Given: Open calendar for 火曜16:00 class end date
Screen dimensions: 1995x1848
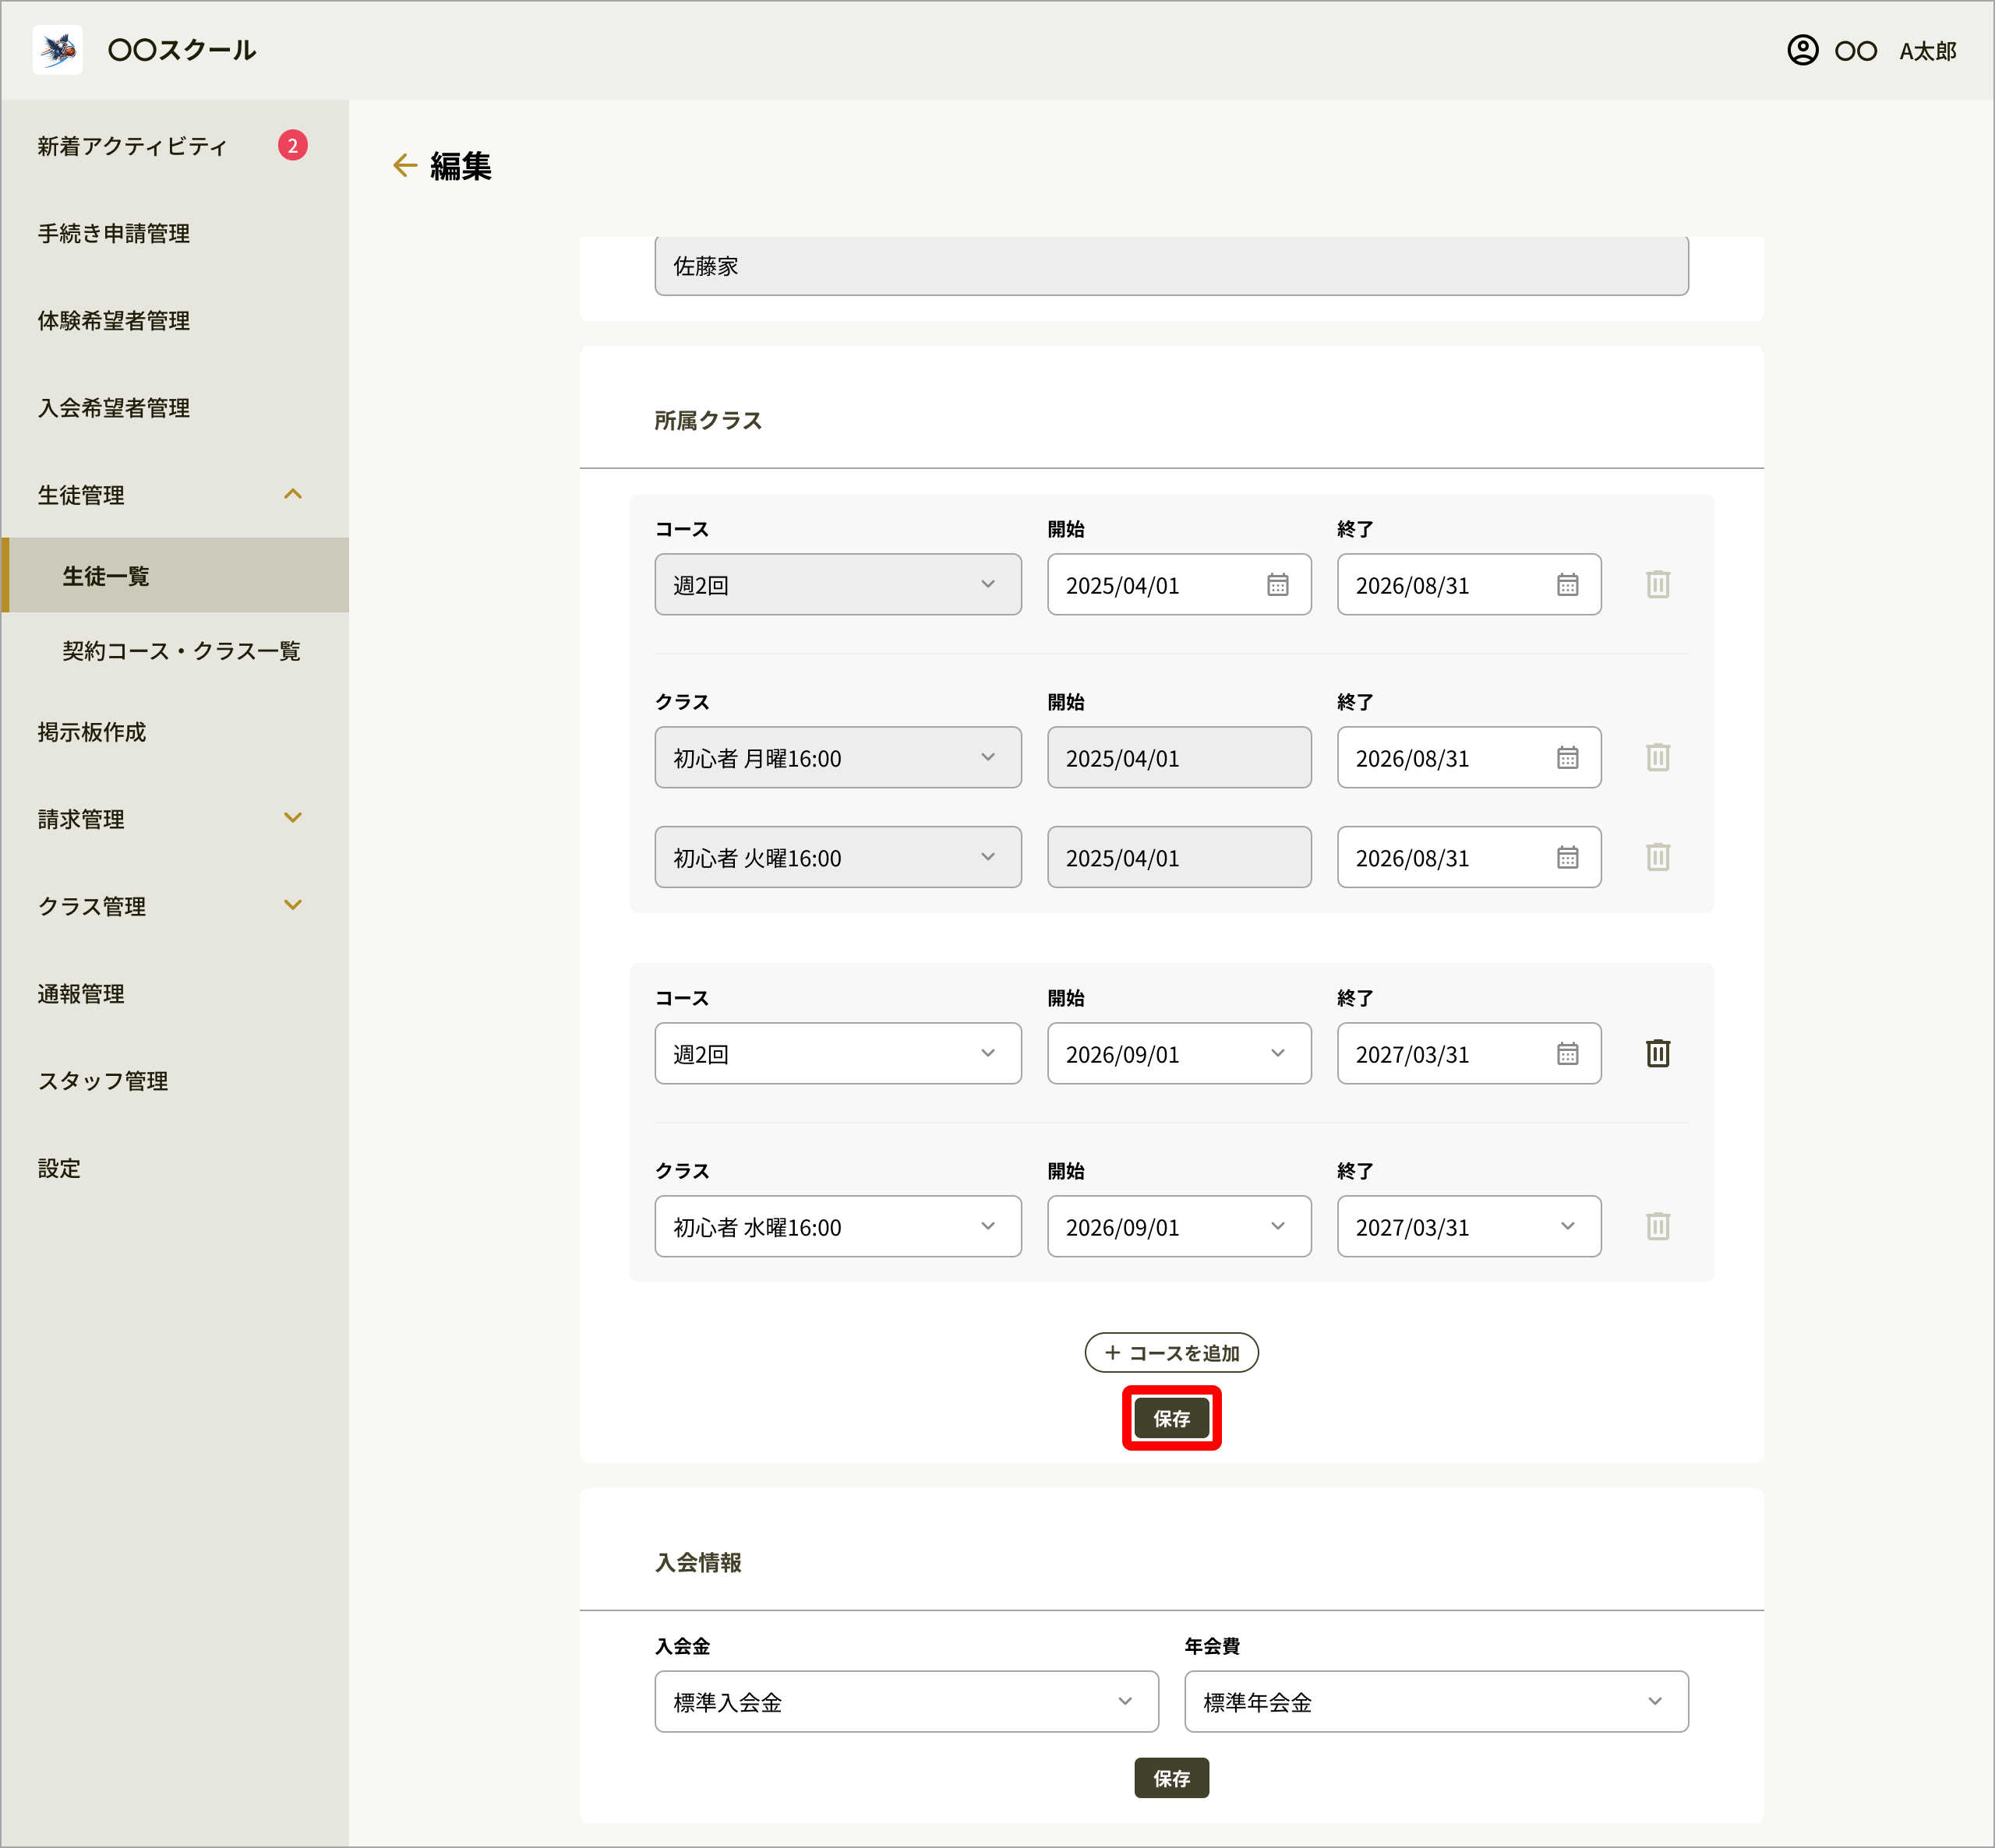Looking at the screenshot, I should pos(1568,857).
